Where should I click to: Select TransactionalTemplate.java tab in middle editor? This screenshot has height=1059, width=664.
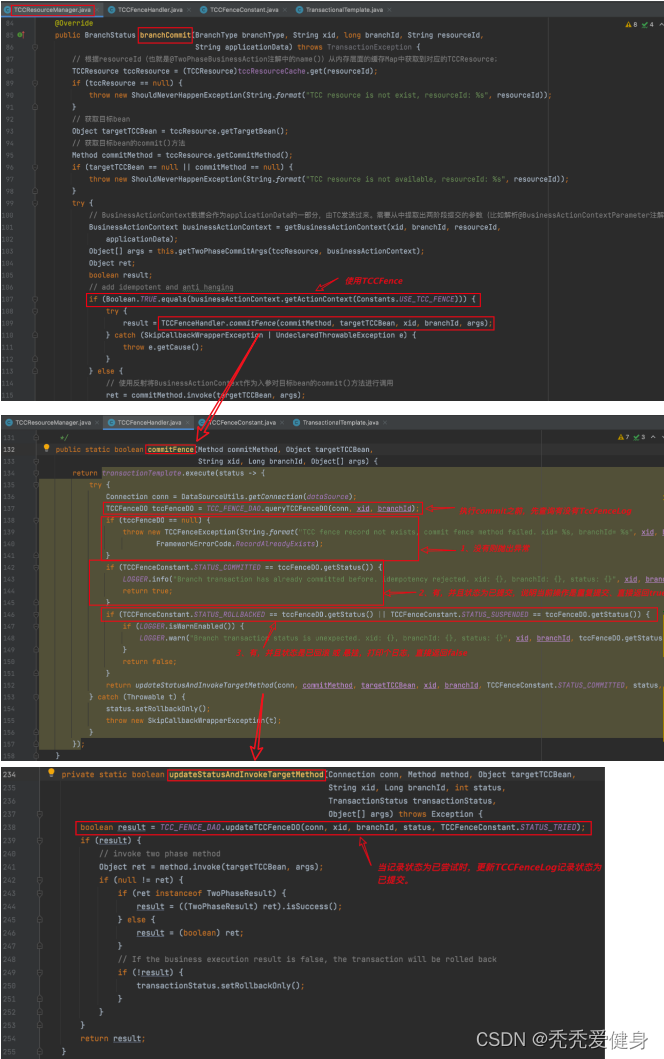[x=340, y=422]
